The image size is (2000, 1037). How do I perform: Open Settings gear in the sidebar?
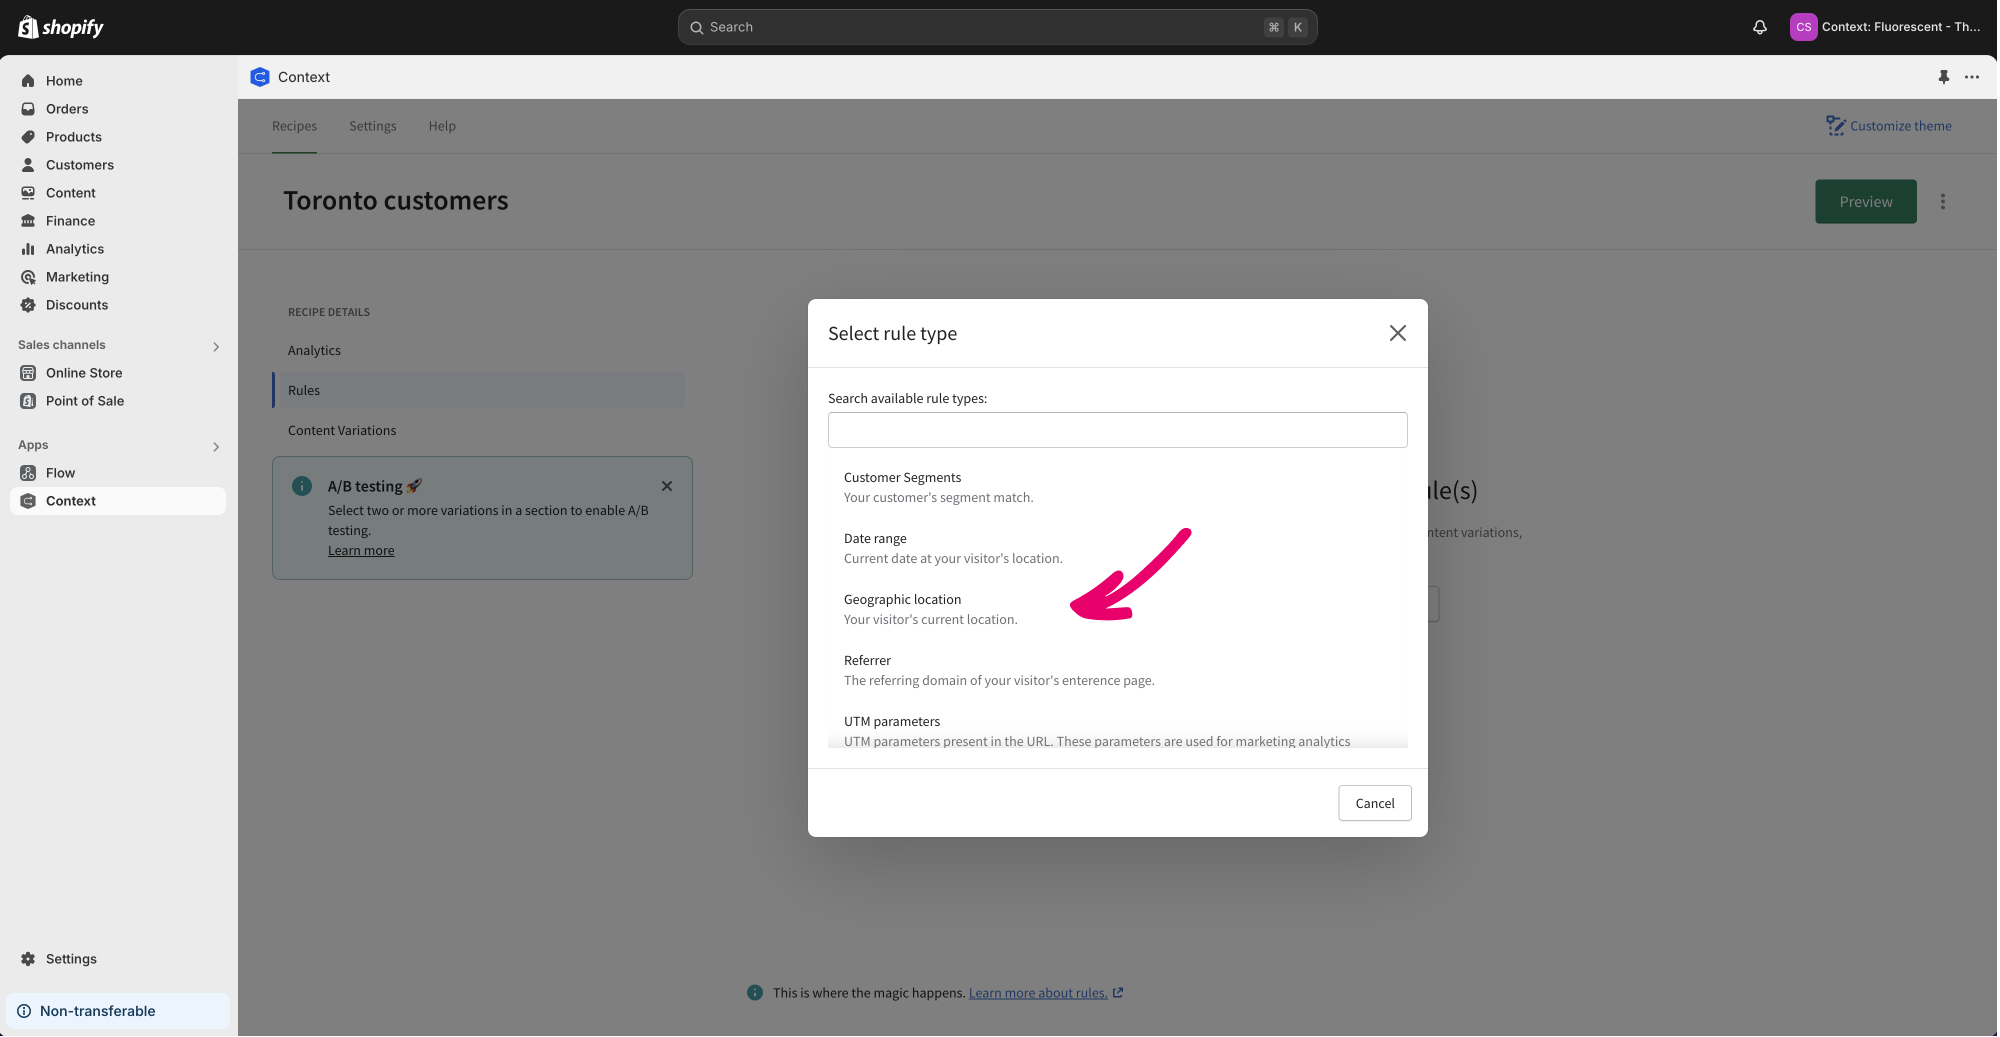click(x=28, y=959)
